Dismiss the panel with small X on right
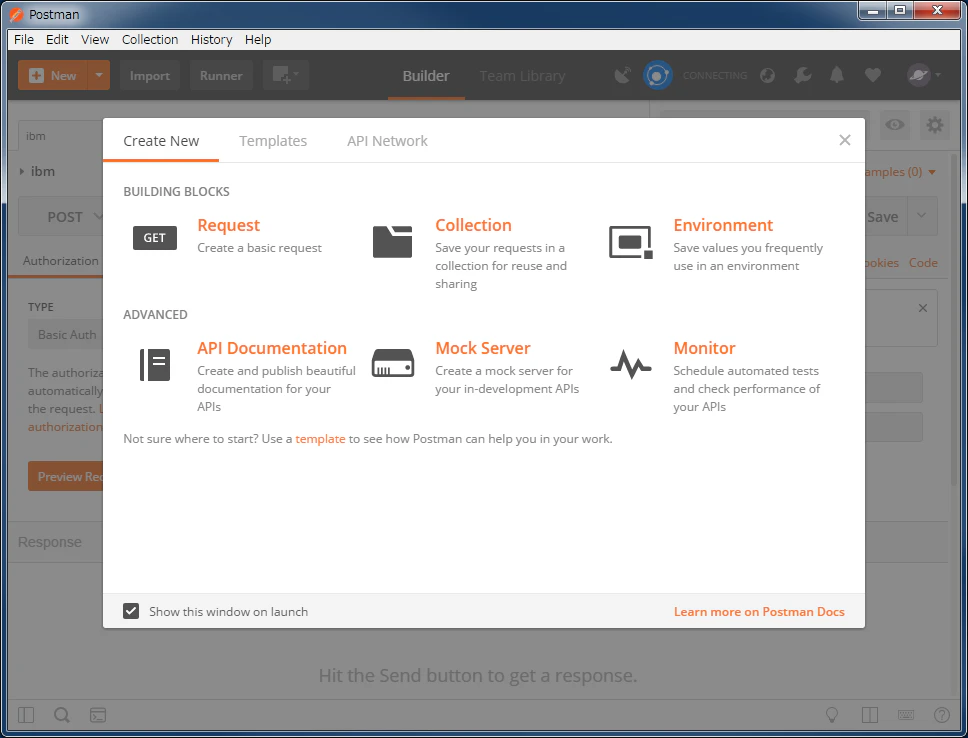Viewport: 968px width, 738px height. [922, 308]
